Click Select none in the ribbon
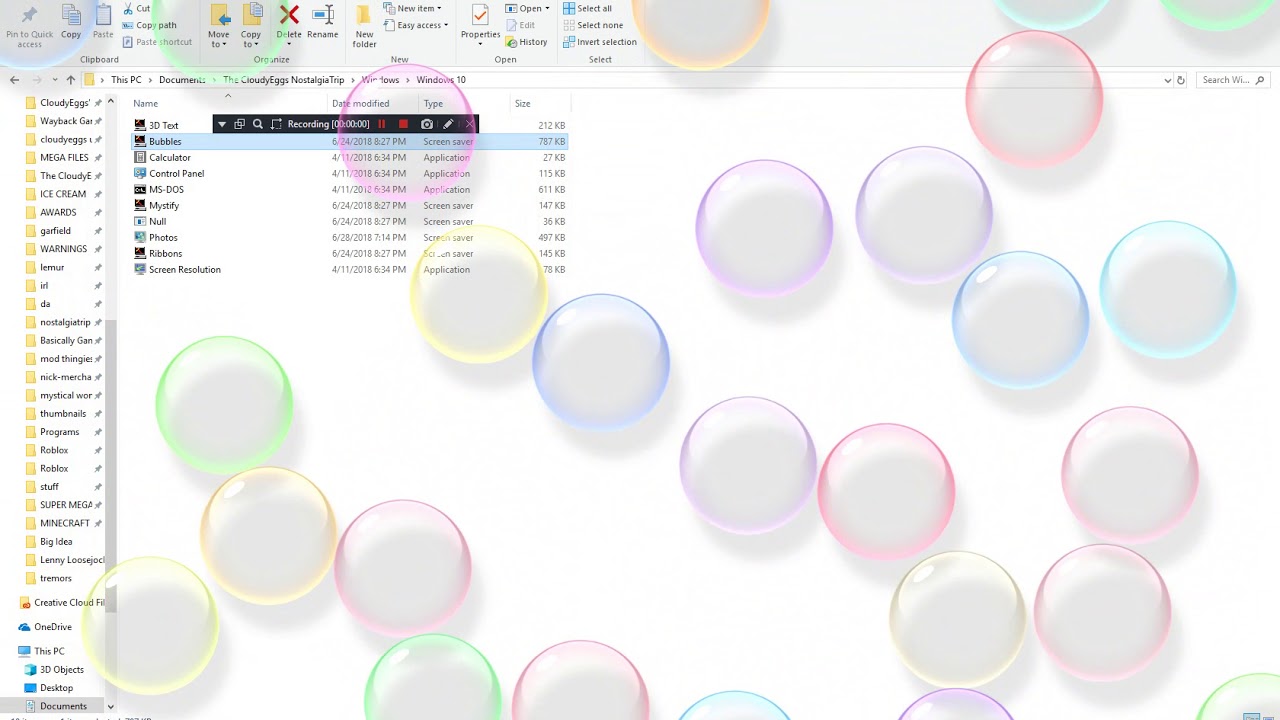 tap(592, 25)
